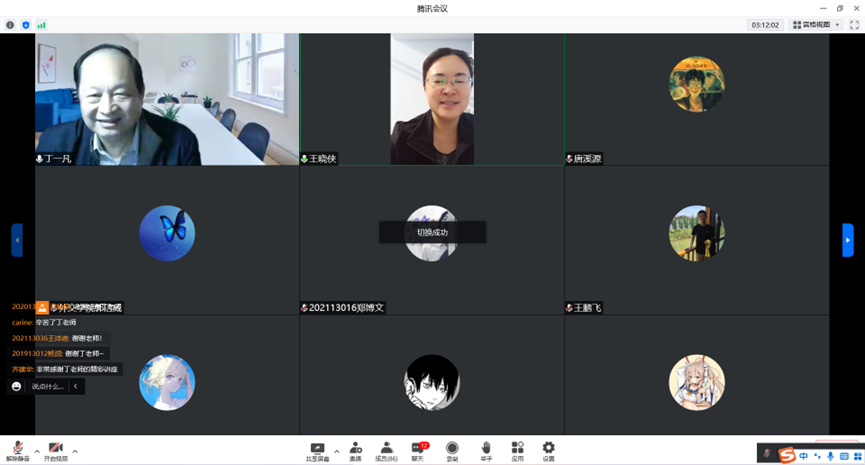
Task: Collapse the chat overlay with left arrow
Action: click(x=76, y=386)
